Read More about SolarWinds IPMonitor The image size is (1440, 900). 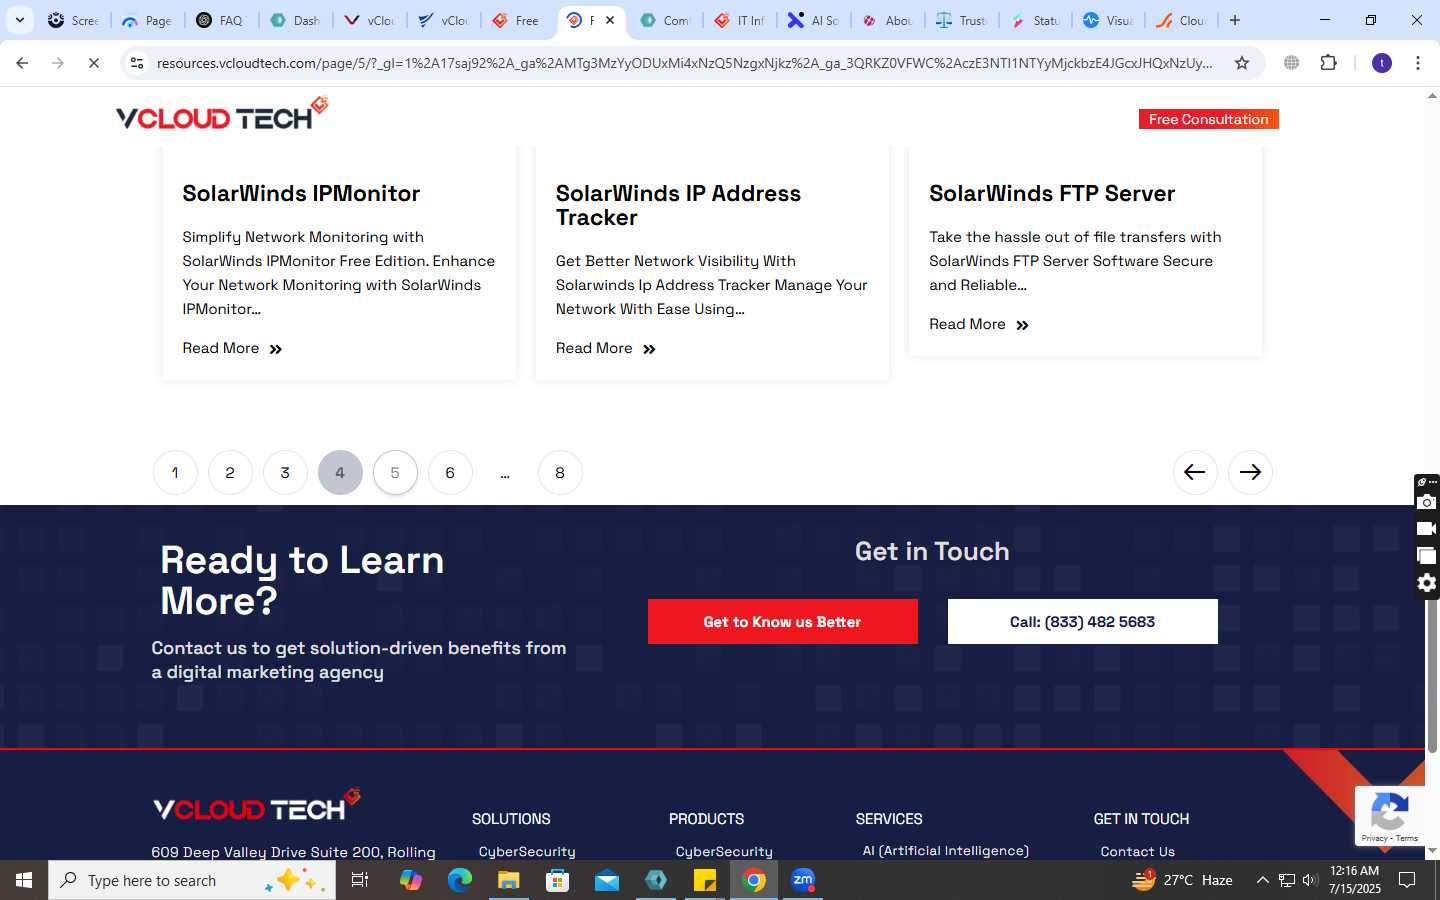(232, 348)
